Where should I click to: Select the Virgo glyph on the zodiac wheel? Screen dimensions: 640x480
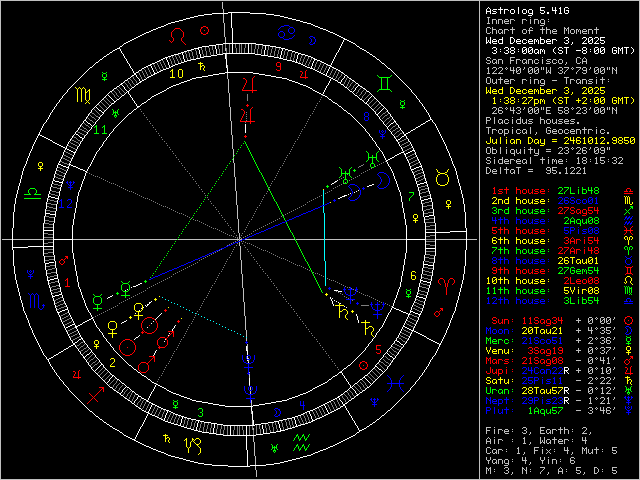[x=81, y=96]
